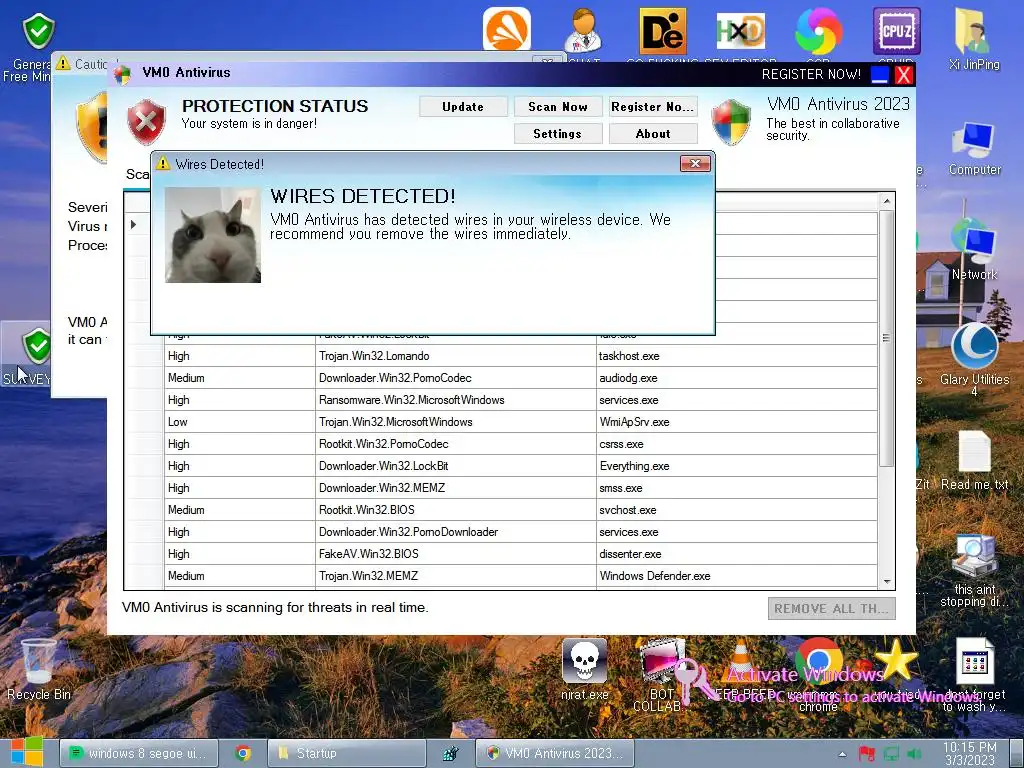Click the Windows shield logo beside VM0 Antivirus 2023

pos(731,121)
